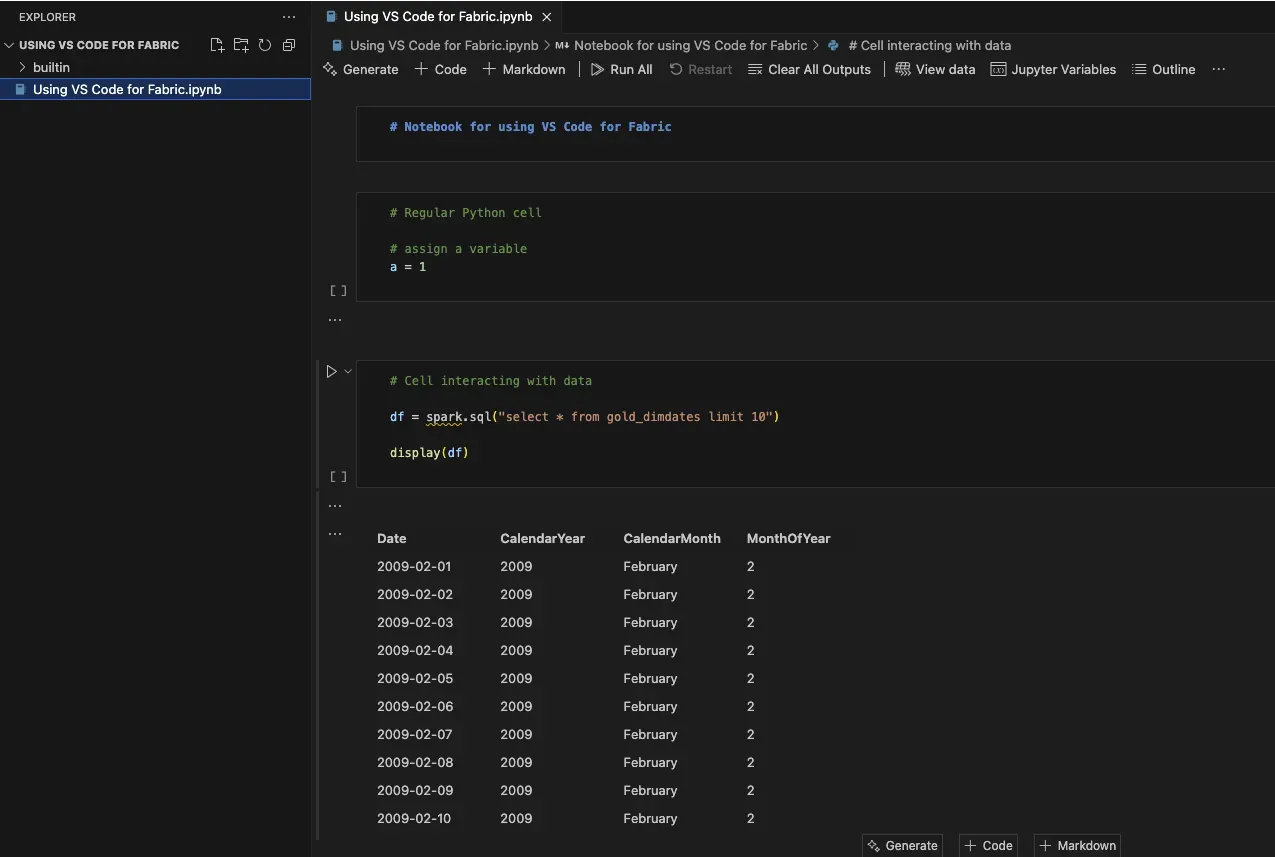Image resolution: width=1275 pixels, height=857 pixels.
Task: Click into the markdown heading cell
Action: [x=815, y=134]
